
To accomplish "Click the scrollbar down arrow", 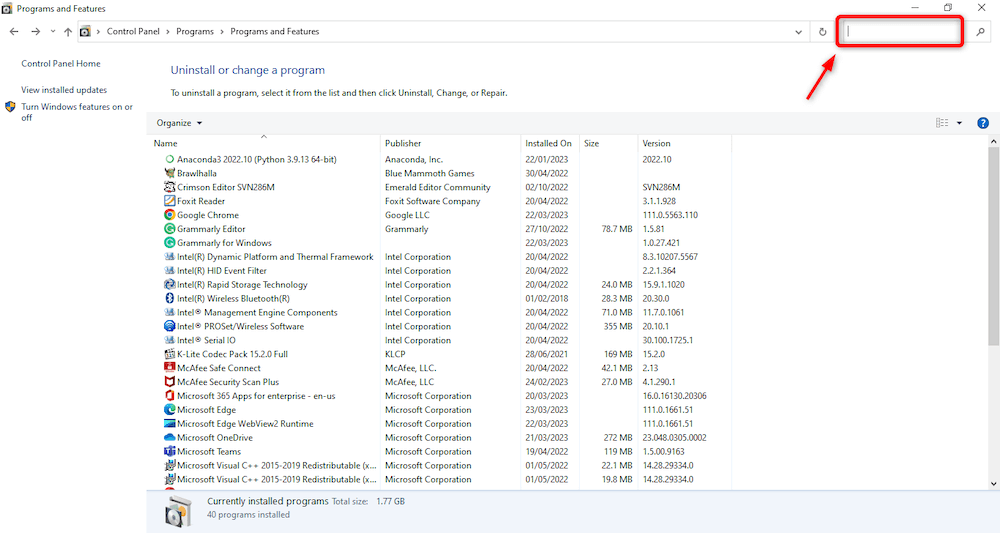I will click(993, 484).
